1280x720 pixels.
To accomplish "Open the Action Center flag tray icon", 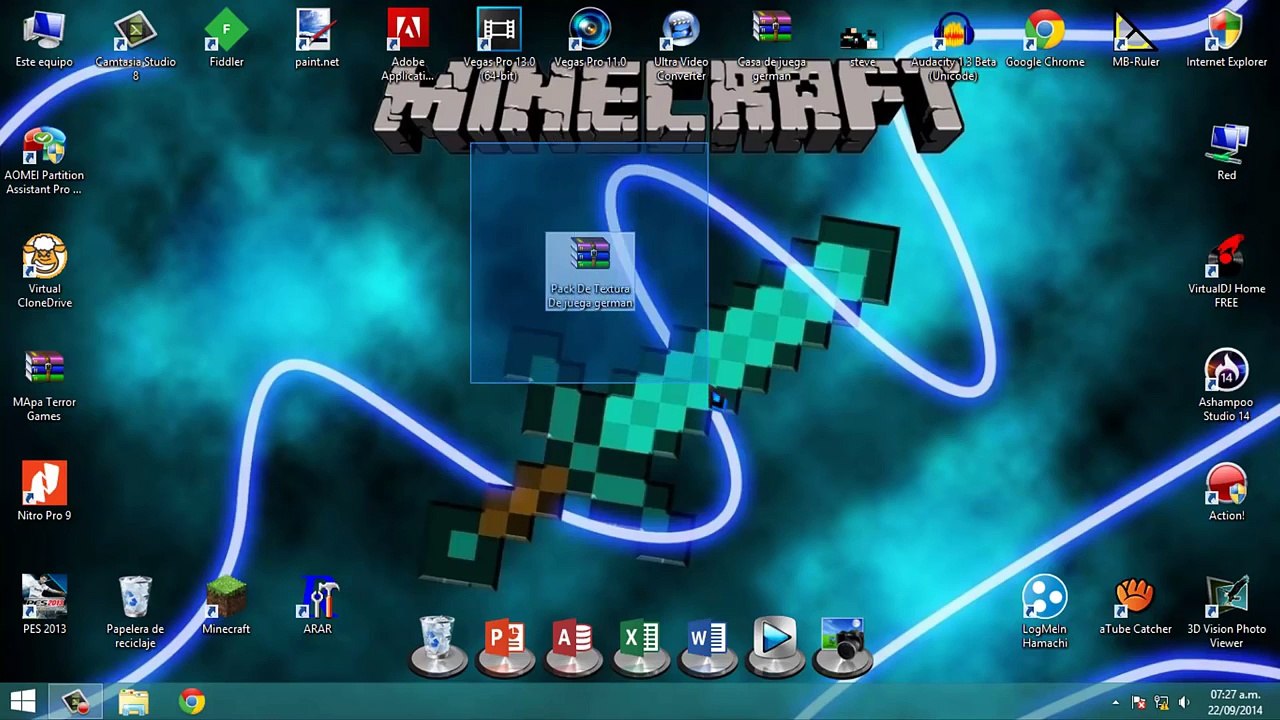I will click(x=1138, y=702).
